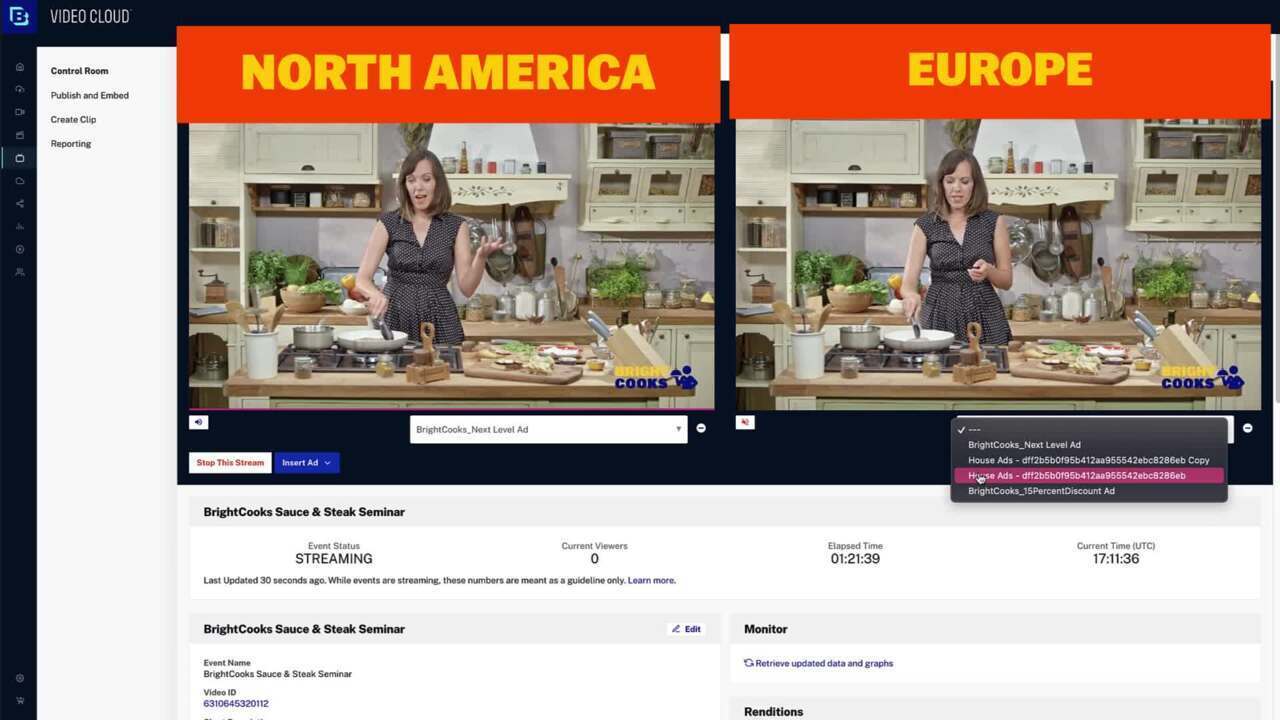Open Video ID 6310645320112 link
Viewport: 1280px width, 720px height.
click(236, 703)
